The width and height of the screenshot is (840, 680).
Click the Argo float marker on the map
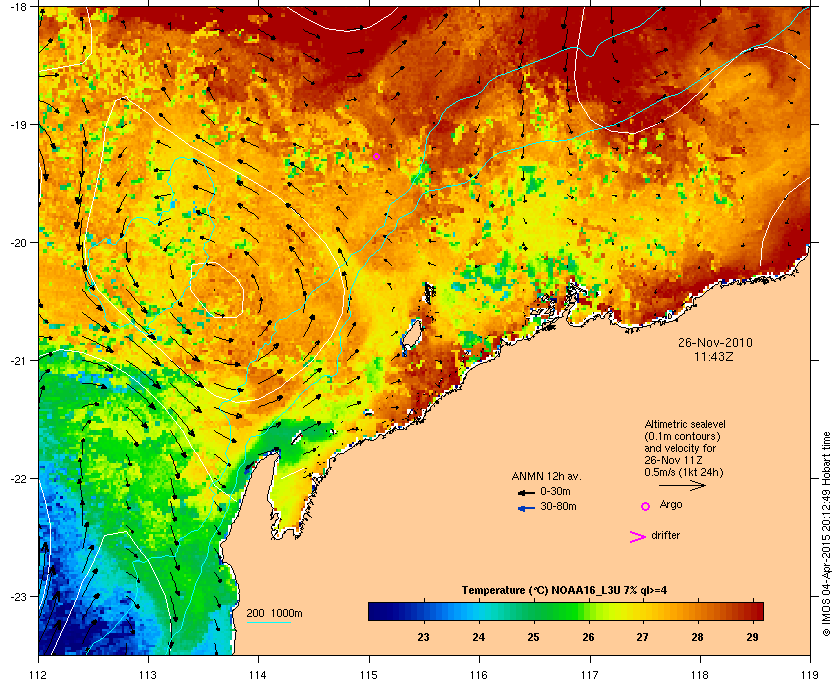[x=377, y=156]
